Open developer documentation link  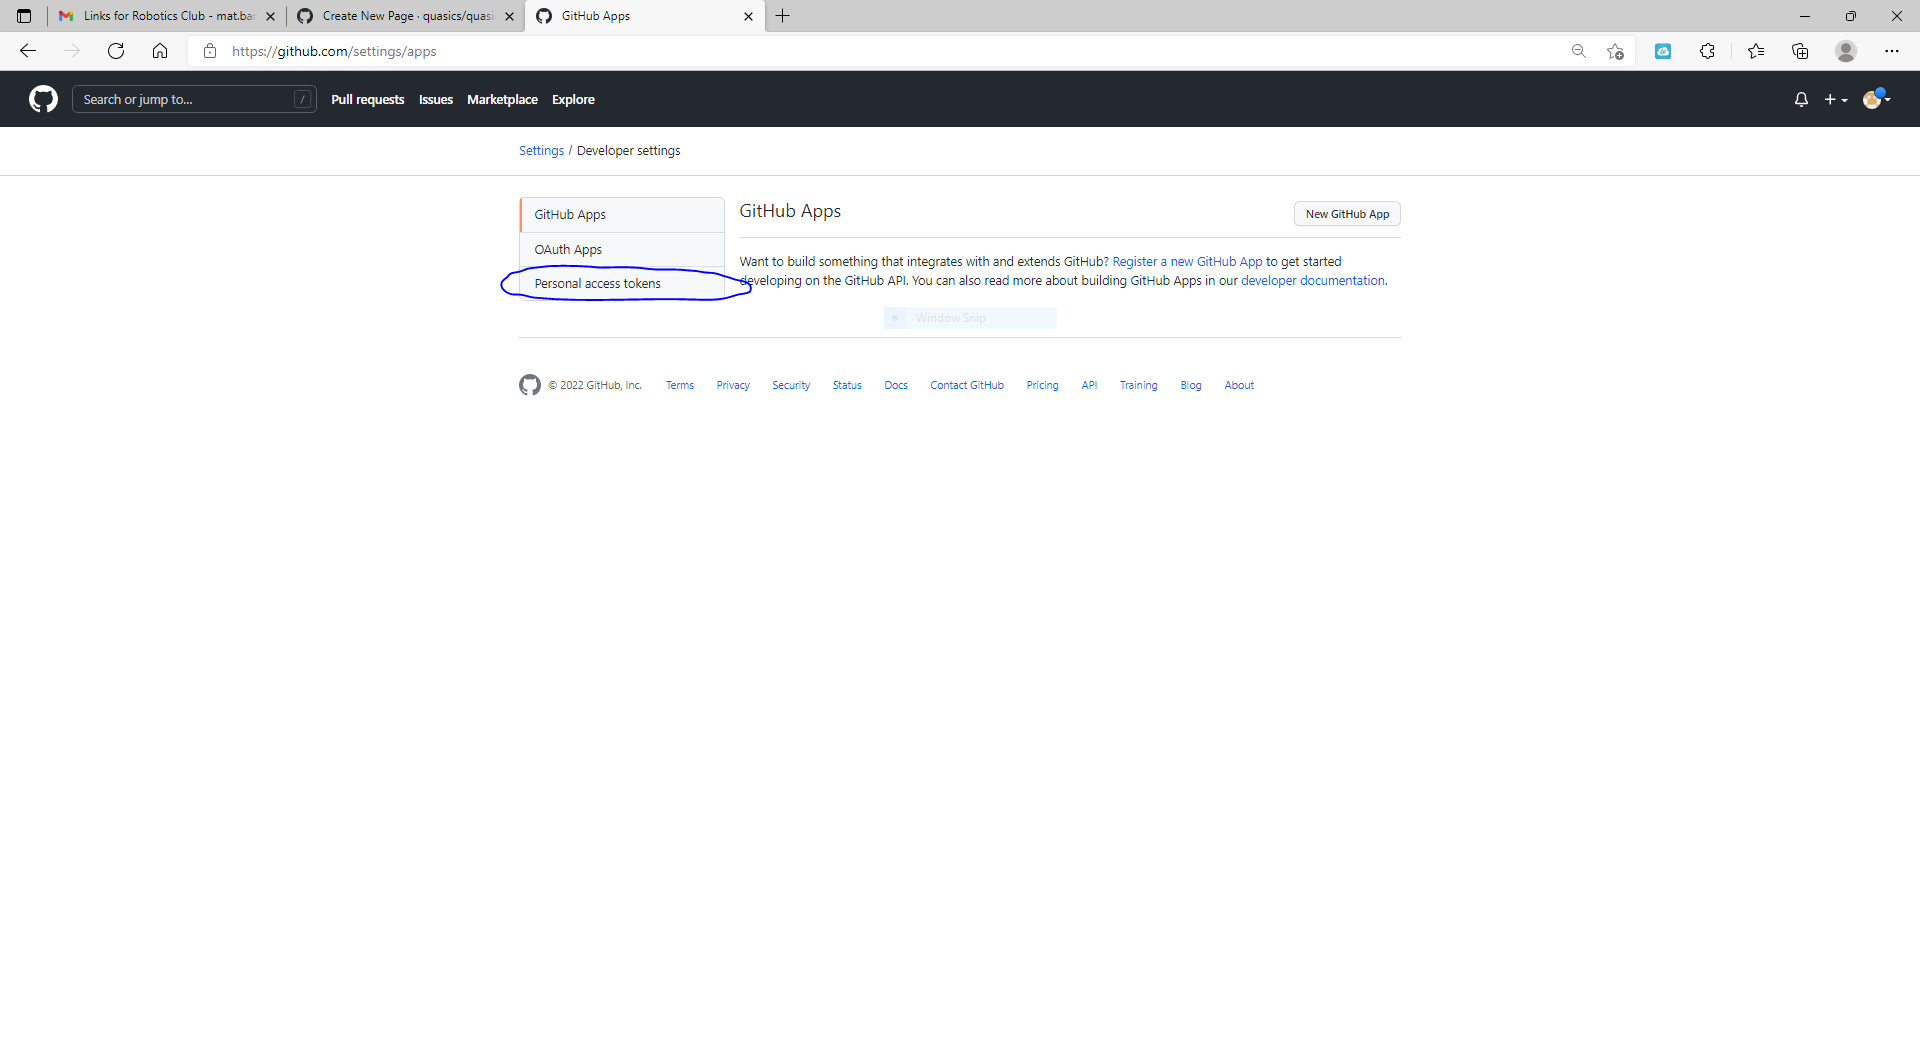pos(1312,281)
